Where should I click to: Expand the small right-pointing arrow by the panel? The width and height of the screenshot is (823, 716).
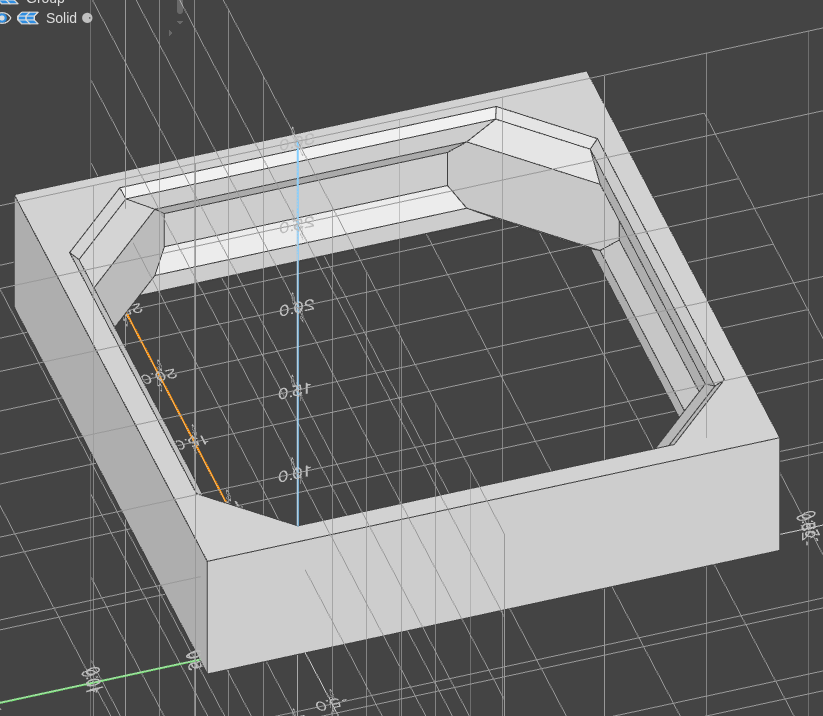pos(170,32)
